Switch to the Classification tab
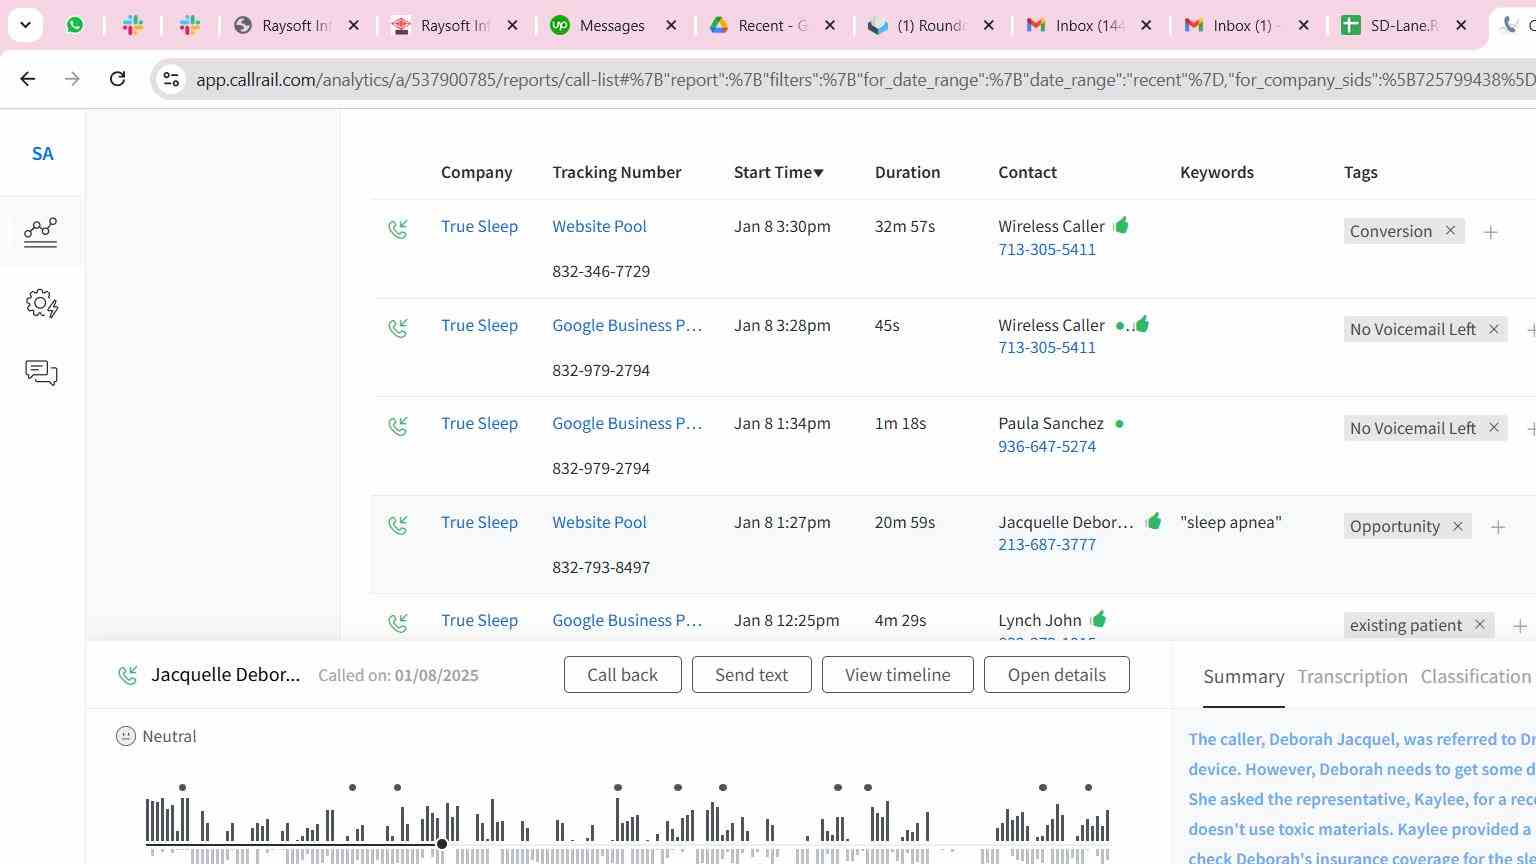 [1476, 677]
